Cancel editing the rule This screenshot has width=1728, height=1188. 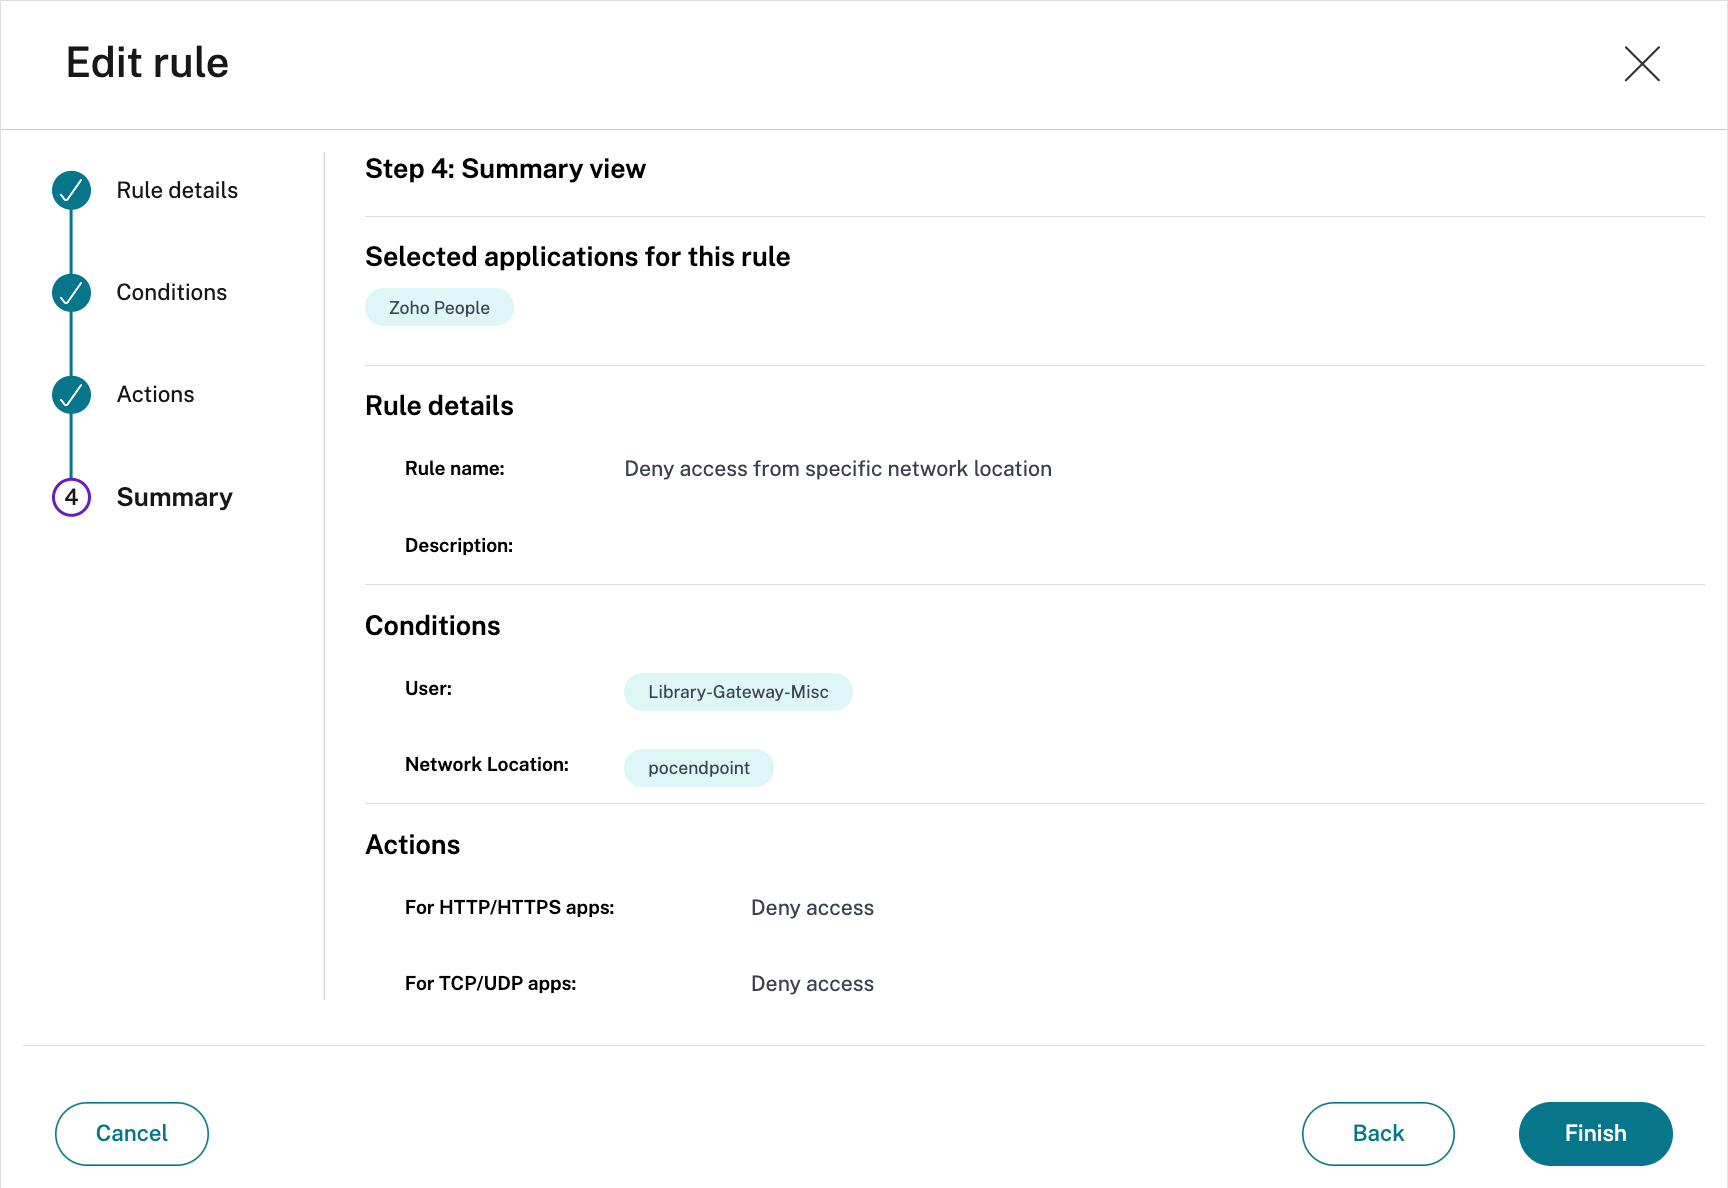pyautogui.click(x=131, y=1133)
